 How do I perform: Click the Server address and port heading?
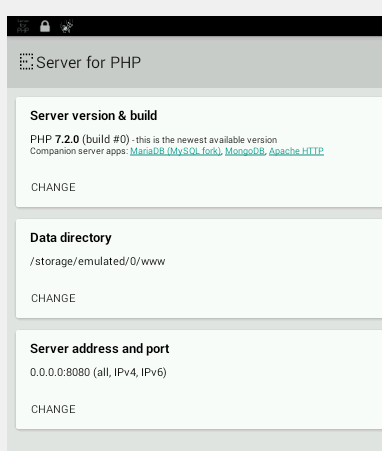point(100,349)
